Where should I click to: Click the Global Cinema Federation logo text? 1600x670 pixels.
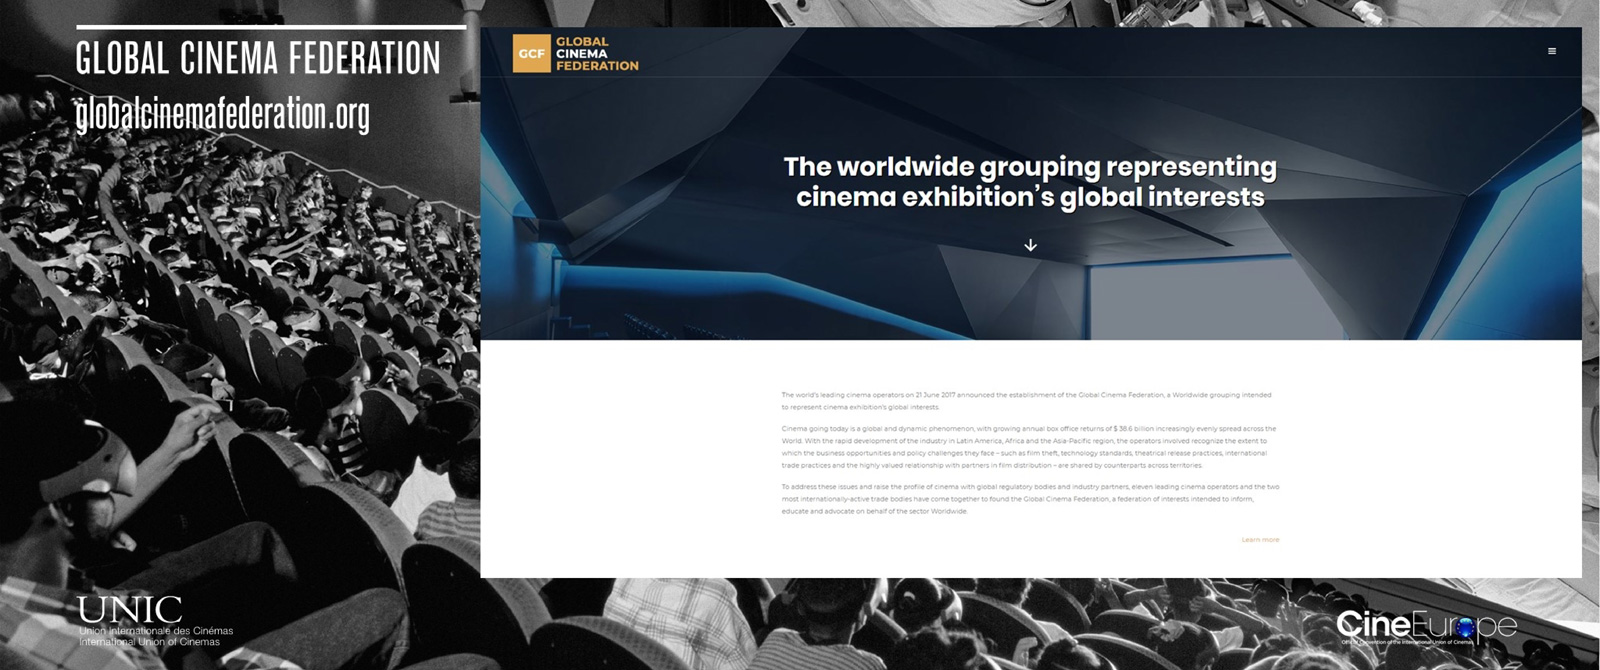[596, 54]
